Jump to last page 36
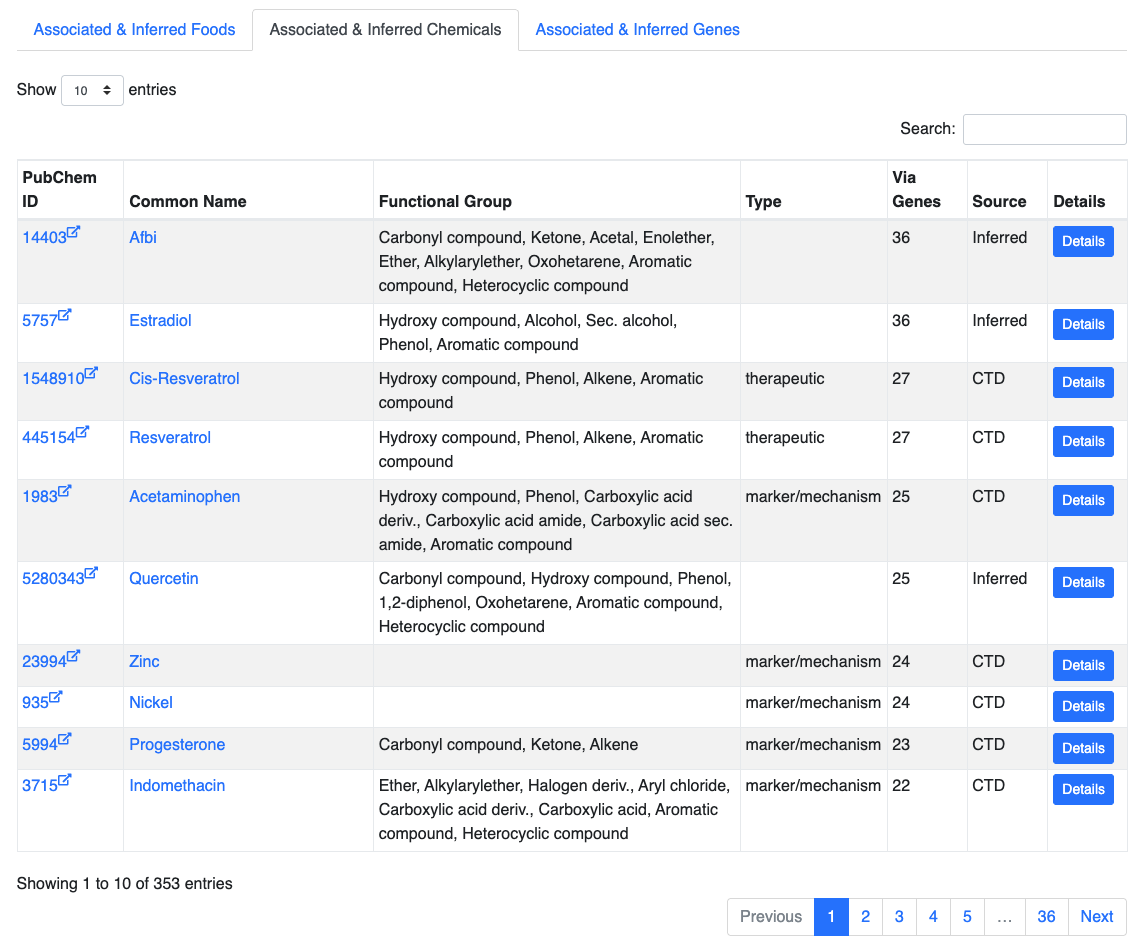 click(x=1046, y=917)
